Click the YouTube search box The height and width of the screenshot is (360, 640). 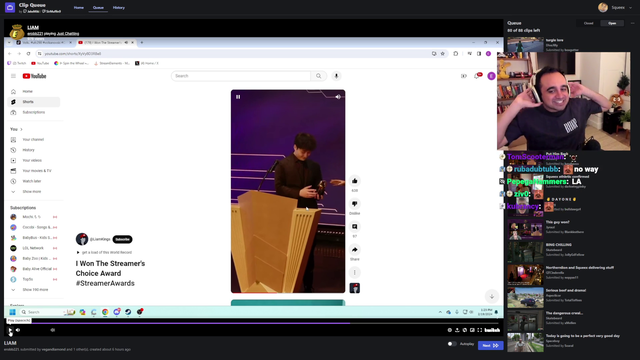pyautogui.click(x=241, y=76)
